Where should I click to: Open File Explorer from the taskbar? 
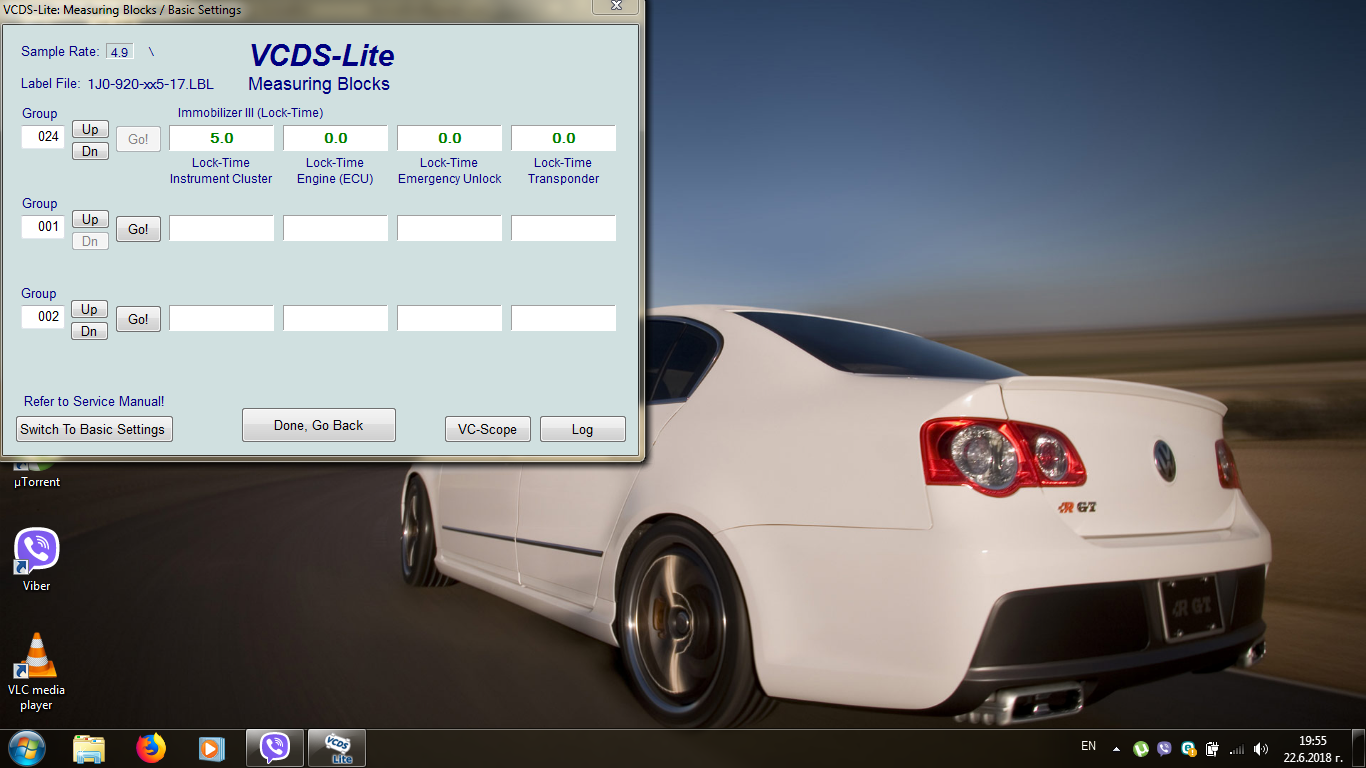point(89,748)
